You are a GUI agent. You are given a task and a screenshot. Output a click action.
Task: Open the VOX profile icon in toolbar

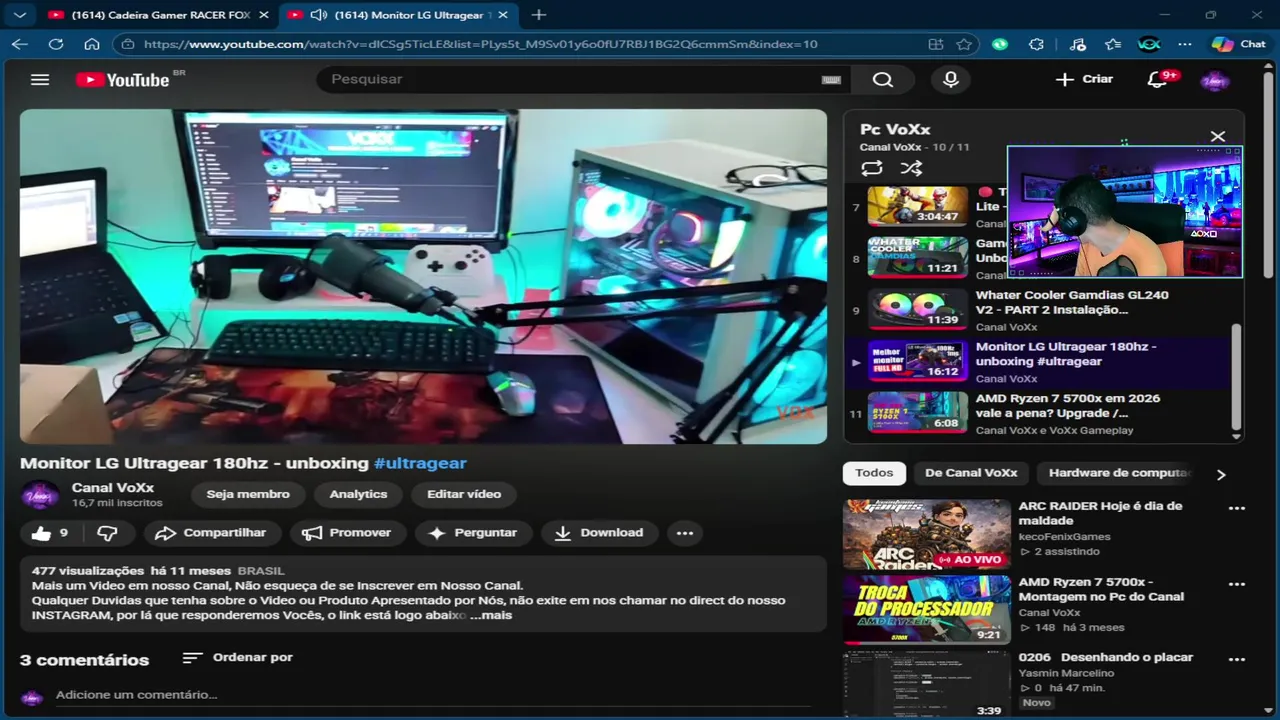(x=1149, y=44)
